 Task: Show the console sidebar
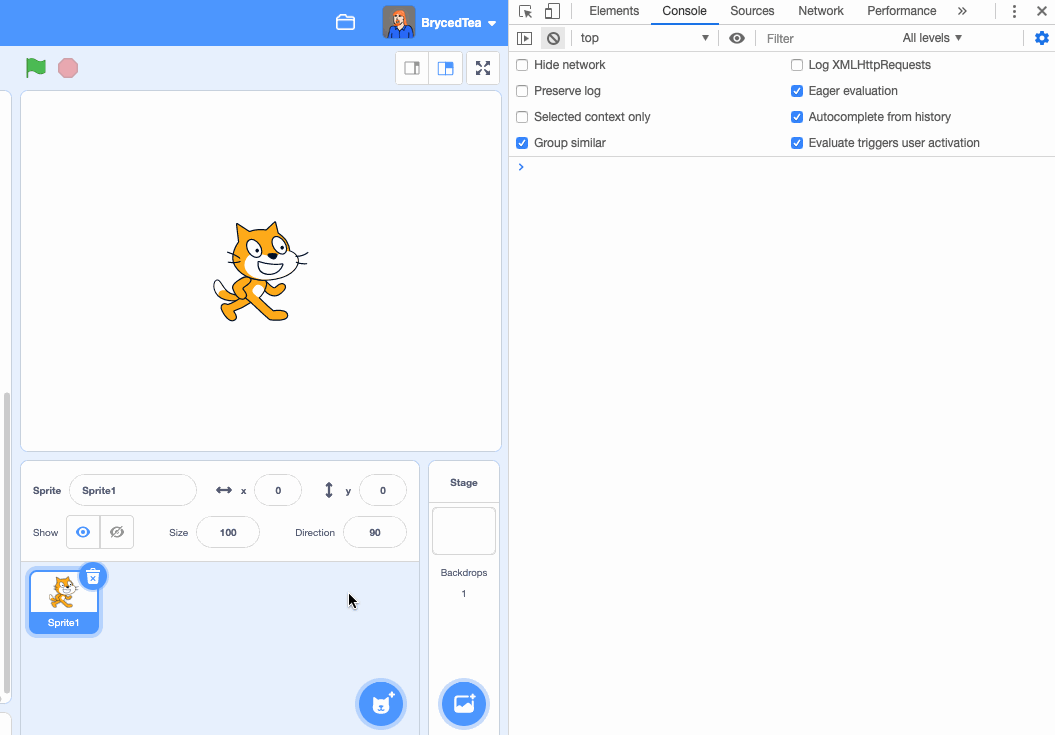tap(524, 38)
